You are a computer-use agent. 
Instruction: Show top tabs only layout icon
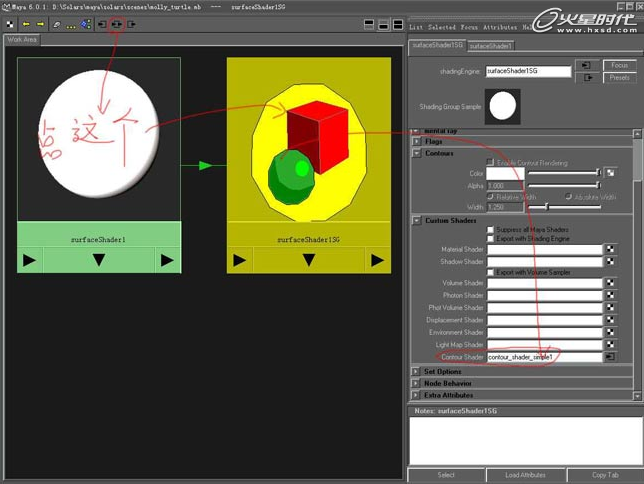pyautogui.click(x=369, y=25)
